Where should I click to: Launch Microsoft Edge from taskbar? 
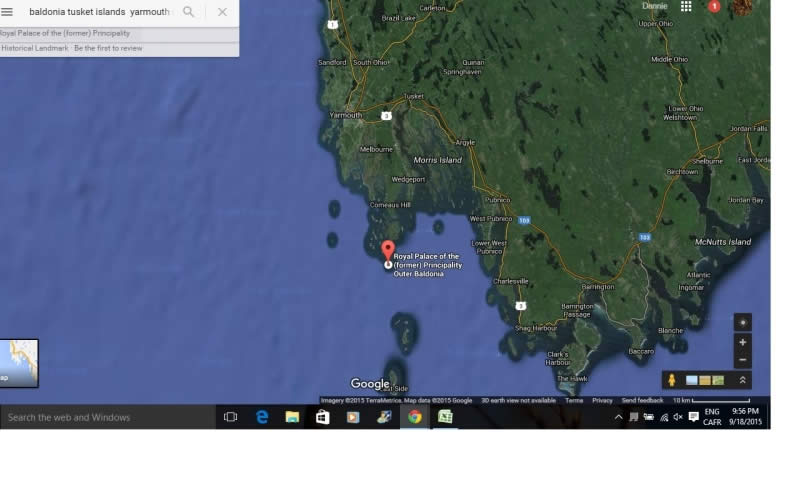[262, 417]
